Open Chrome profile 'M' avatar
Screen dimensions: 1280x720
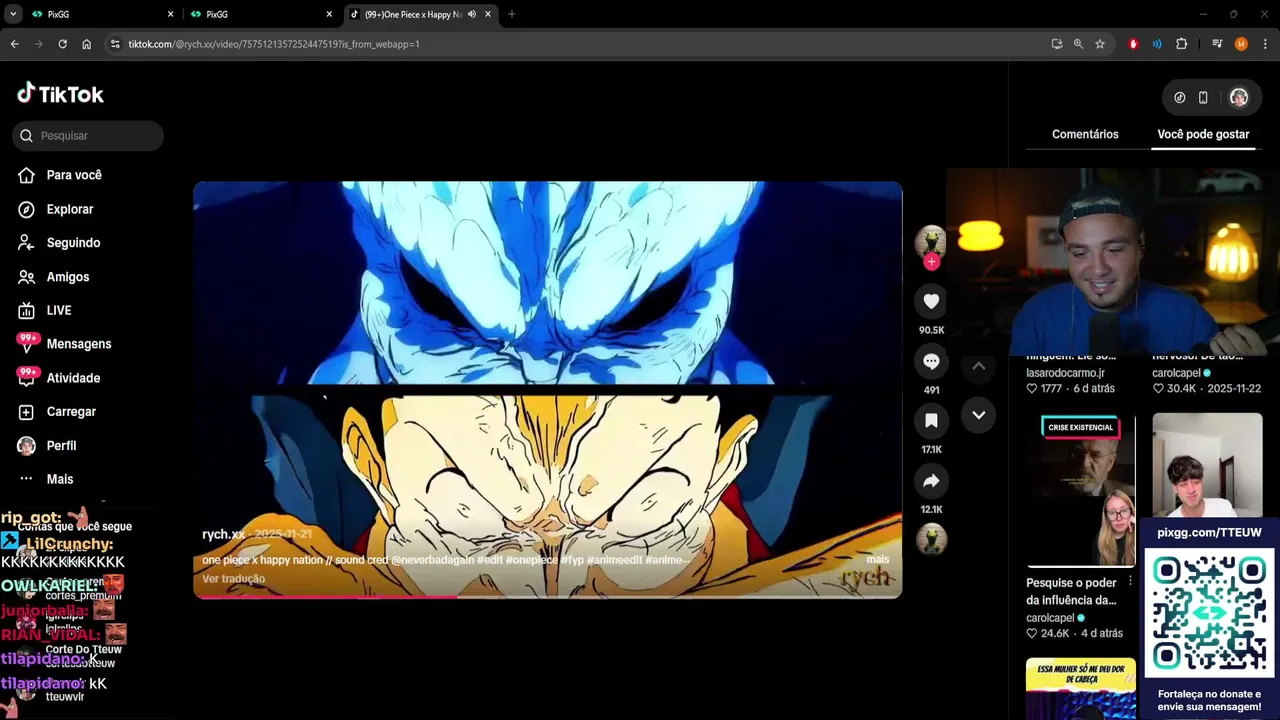point(1241,44)
